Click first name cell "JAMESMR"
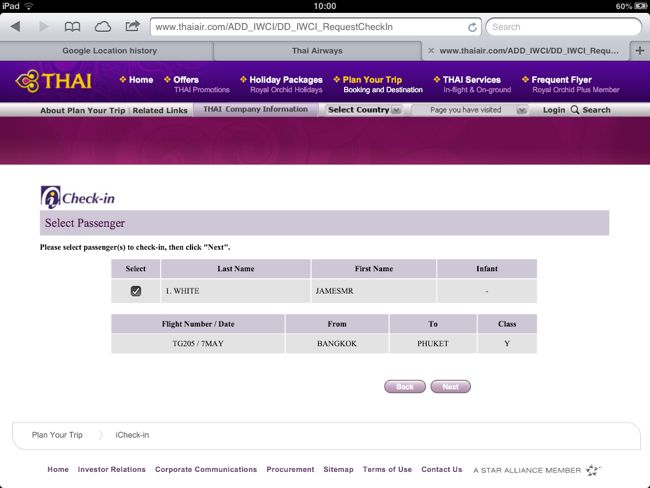 [x=374, y=291]
